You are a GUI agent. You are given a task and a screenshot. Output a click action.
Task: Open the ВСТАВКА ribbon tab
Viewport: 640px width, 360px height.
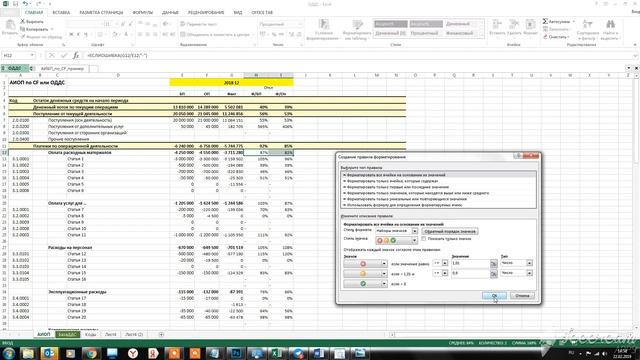pos(61,13)
